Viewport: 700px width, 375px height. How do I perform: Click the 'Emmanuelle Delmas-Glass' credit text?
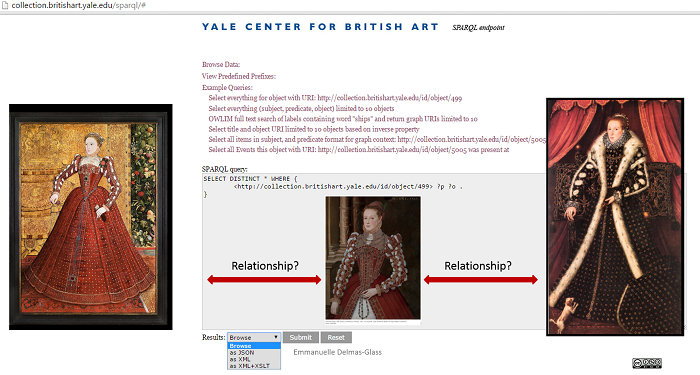pyautogui.click(x=338, y=352)
